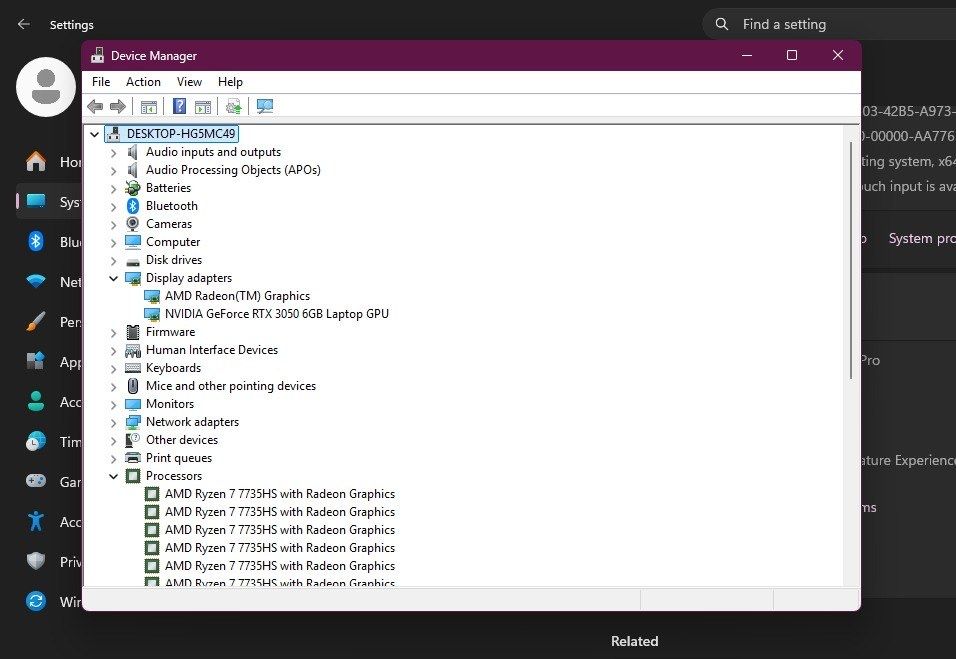The width and height of the screenshot is (956, 659).
Task: Click the Show/Hide Console Tree toolbar icon
Action: pos(149,107)
